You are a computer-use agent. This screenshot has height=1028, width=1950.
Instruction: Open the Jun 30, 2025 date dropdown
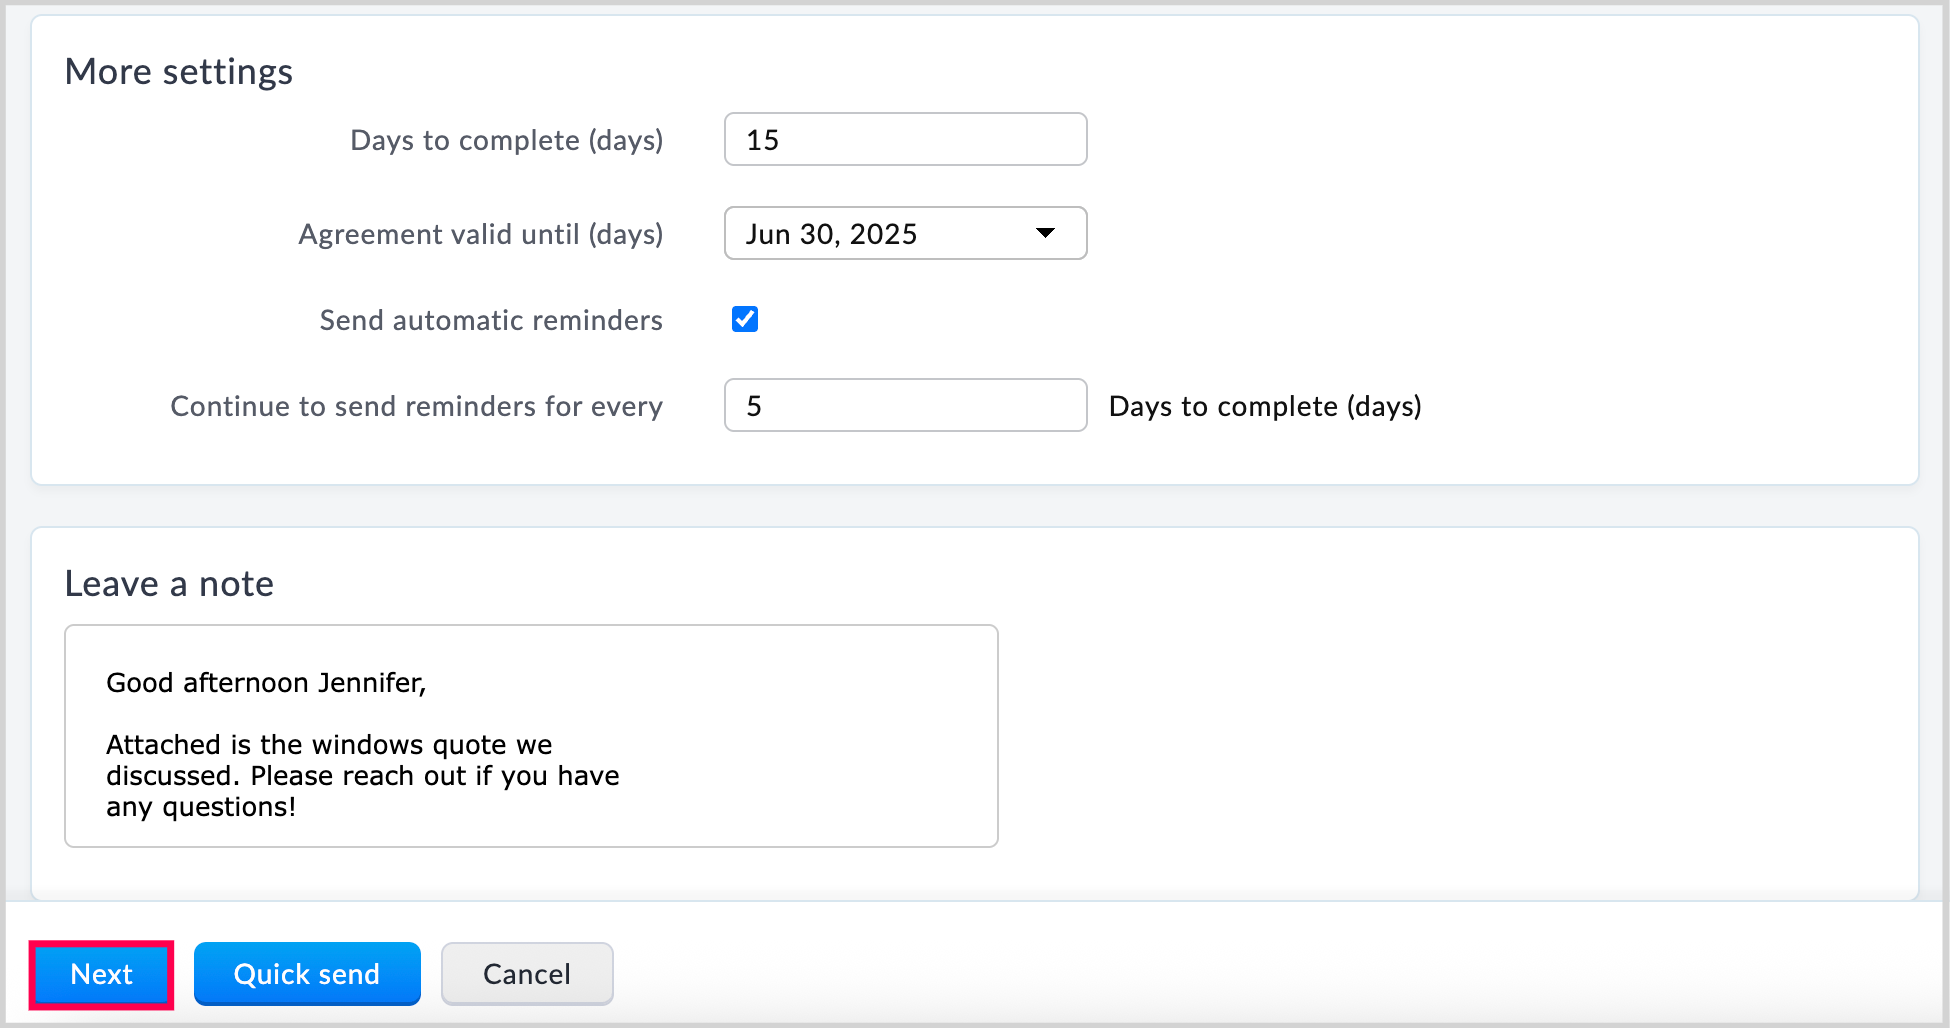pos(904,233)
